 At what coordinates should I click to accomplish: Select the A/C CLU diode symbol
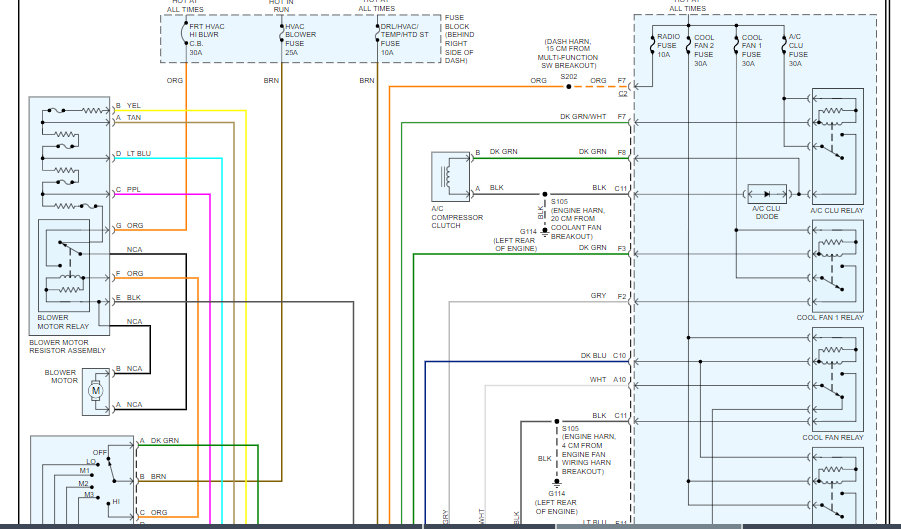(767, 192)
